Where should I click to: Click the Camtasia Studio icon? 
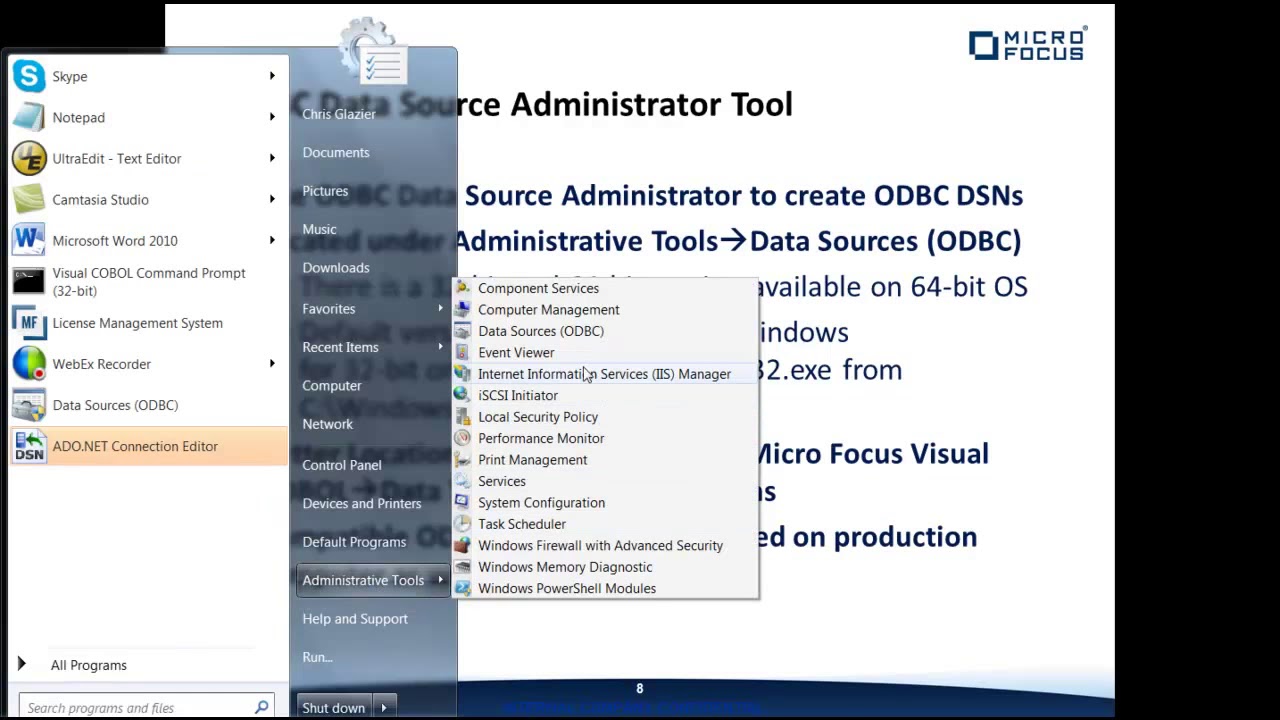(x=29, y=199)
